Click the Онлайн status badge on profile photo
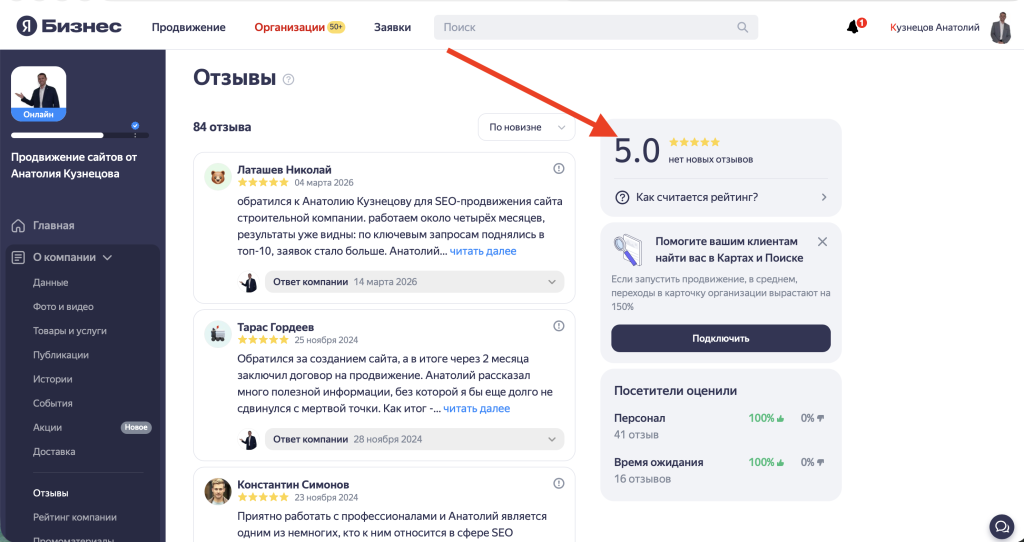Image resolution: width=1024 pixels, height=542 pixels. point(39,114)
